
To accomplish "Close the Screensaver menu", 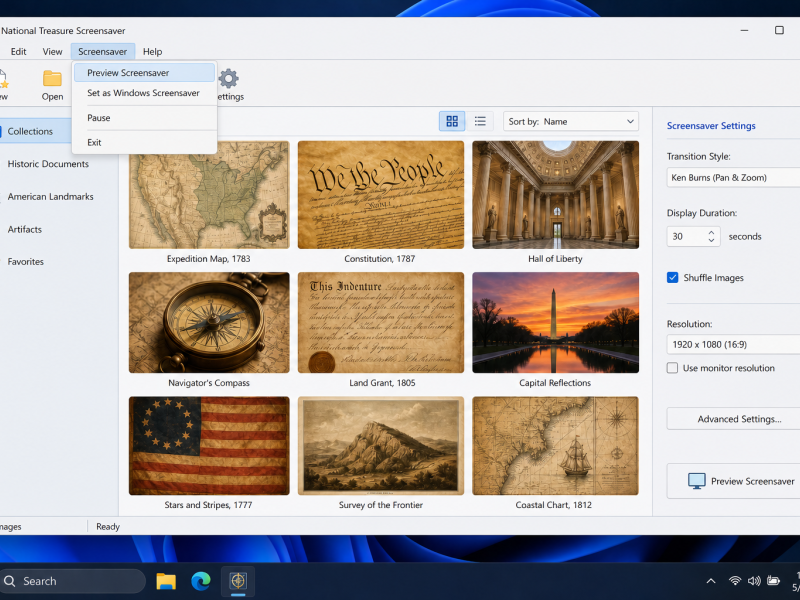I will click(103, 52).
